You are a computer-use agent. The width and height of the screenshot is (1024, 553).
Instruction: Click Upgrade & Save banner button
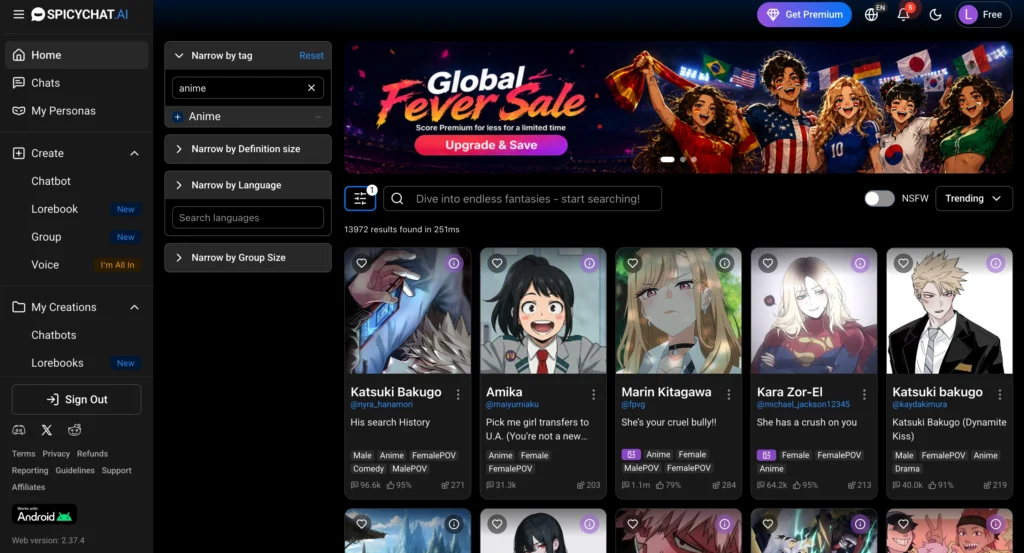tap(491, 145)
